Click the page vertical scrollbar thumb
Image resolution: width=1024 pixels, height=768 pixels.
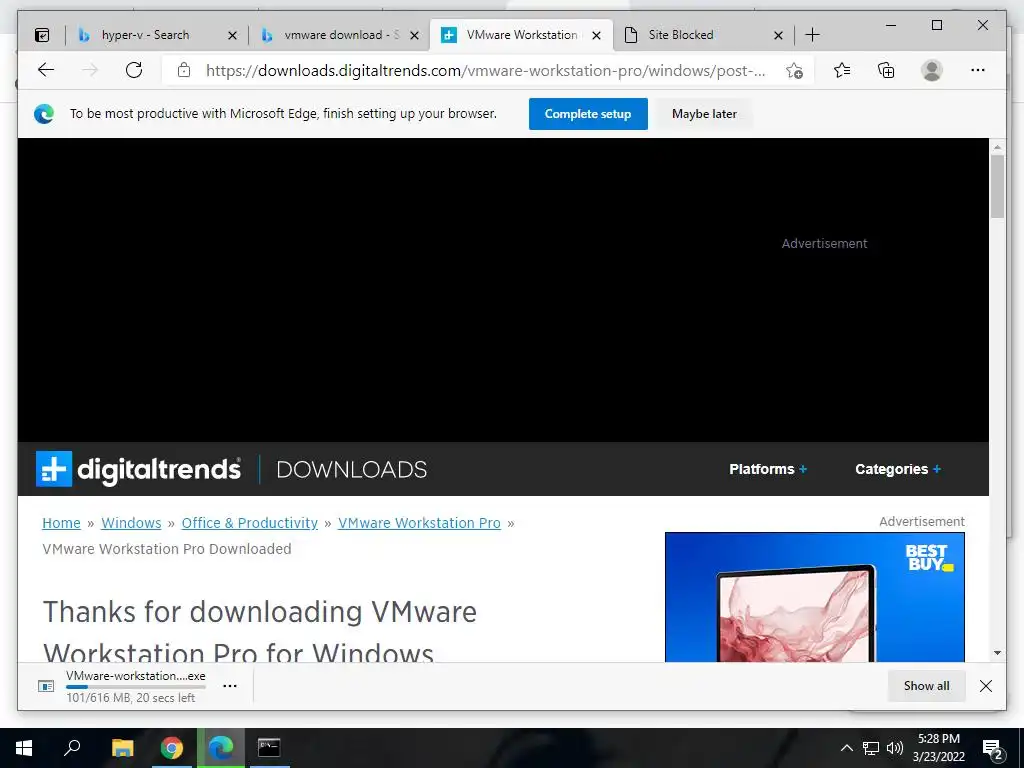click(997, 187)
